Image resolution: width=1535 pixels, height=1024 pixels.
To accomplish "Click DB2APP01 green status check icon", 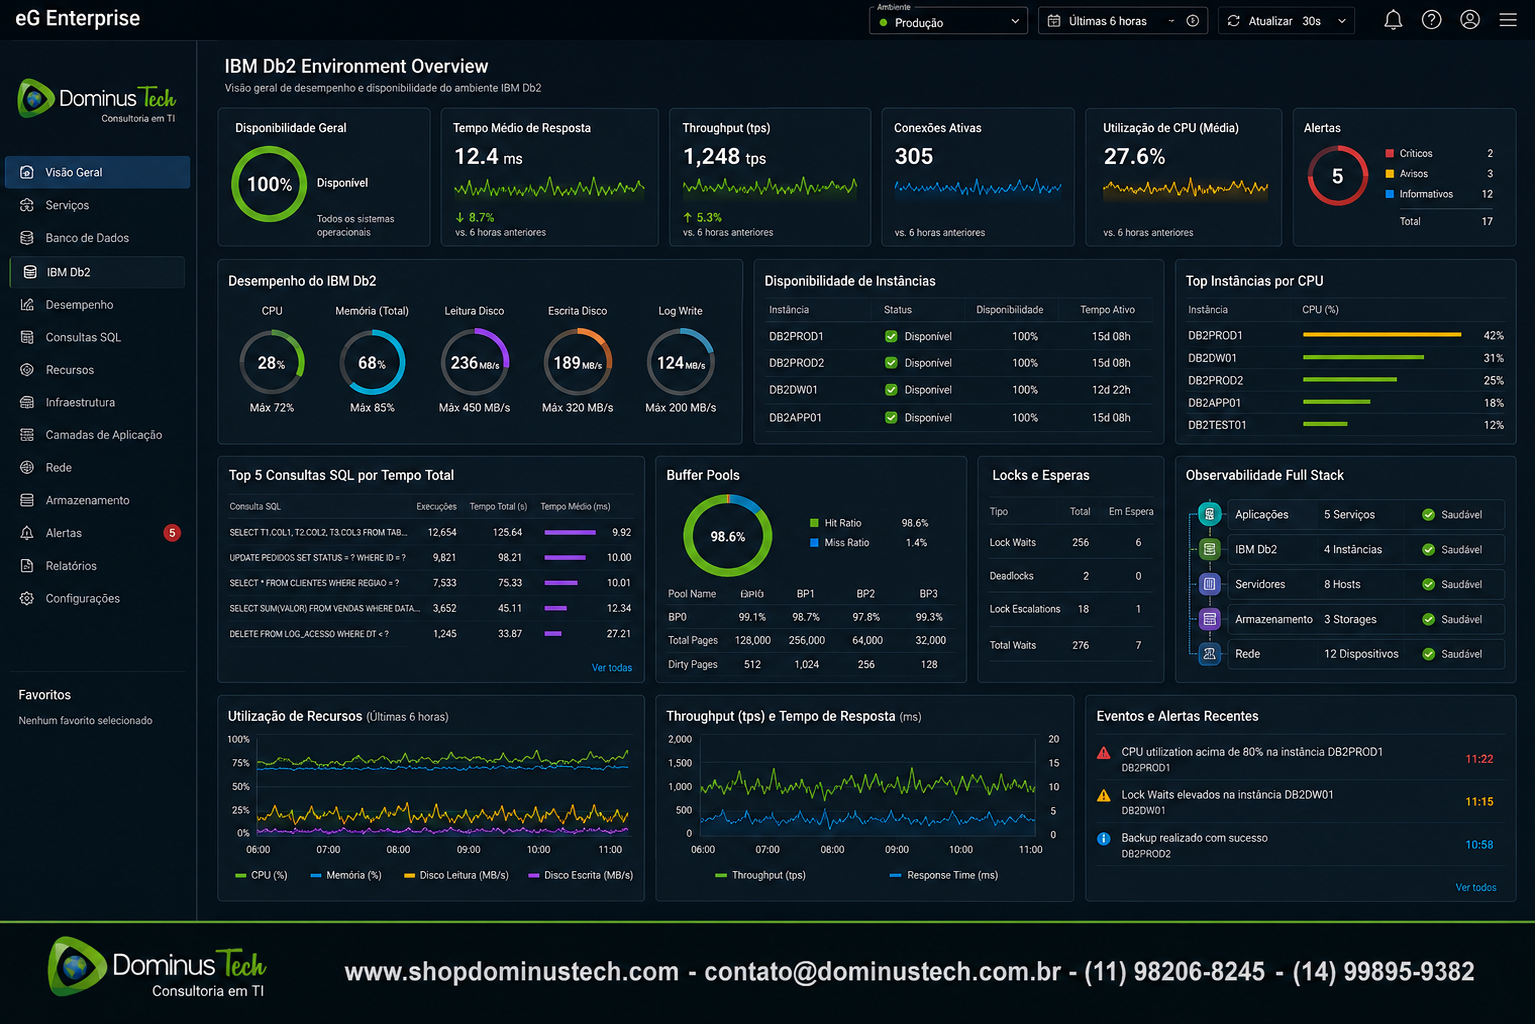I will pyautogui.click(x=891, y=417).
